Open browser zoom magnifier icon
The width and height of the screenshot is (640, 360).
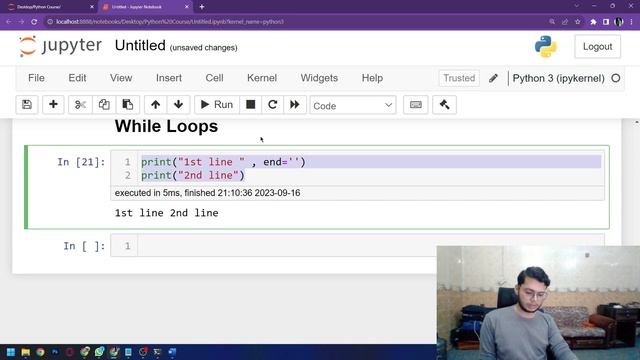point(552,22)
